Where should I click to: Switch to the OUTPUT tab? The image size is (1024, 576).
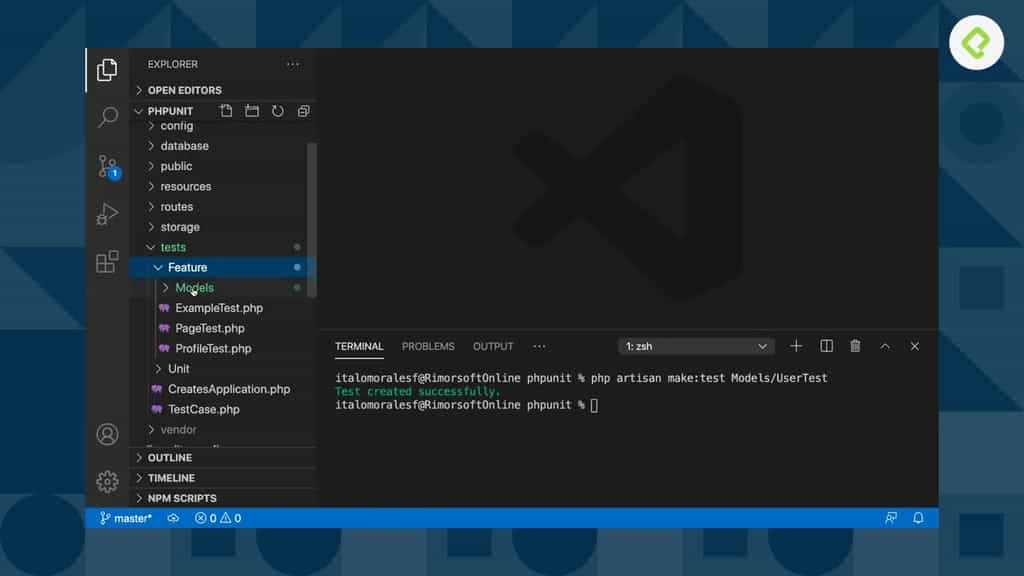coord(493,346)
